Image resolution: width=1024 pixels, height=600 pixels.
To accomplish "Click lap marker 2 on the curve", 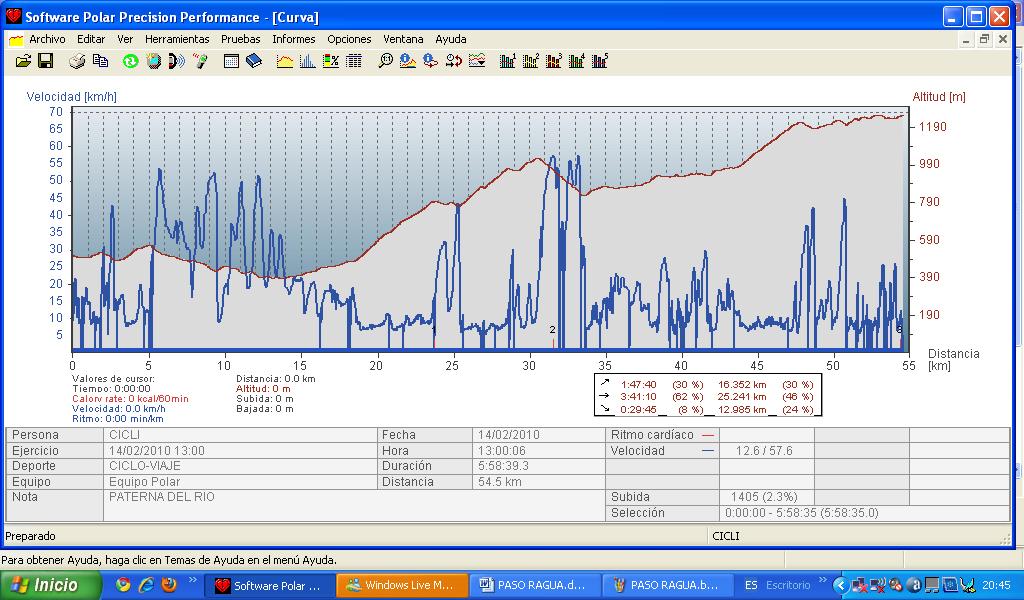I will click(552, 330).
